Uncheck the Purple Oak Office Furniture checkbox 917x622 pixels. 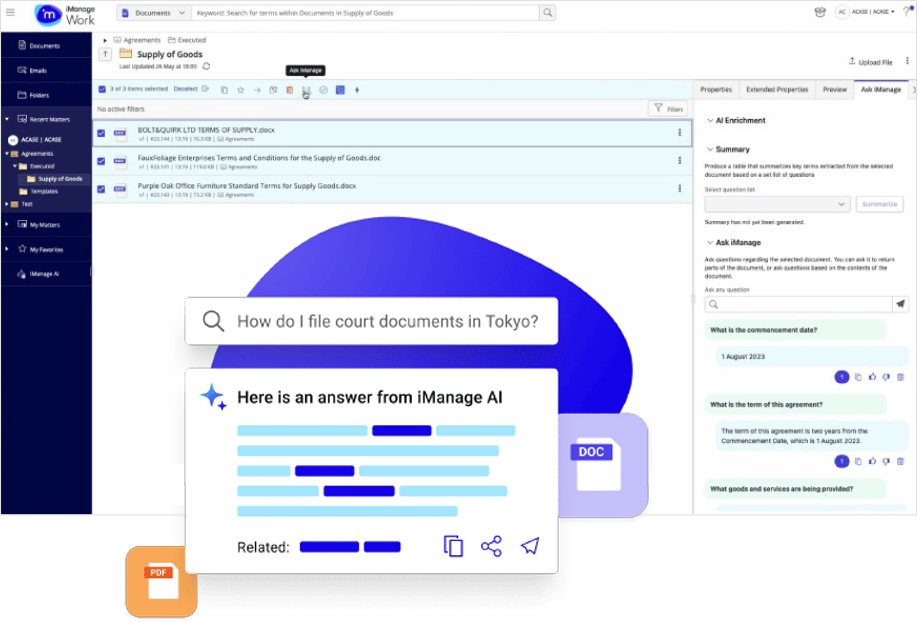click(x=101, y=189)
